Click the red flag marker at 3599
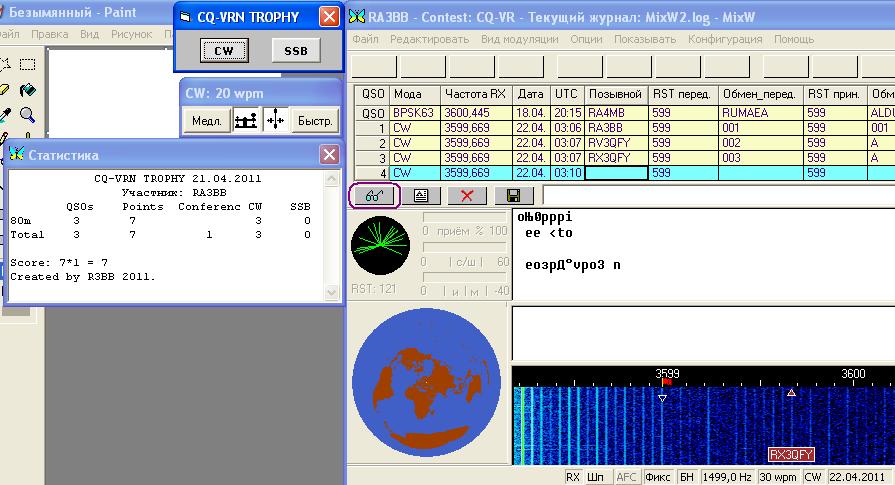Image resolution: width=895 pixels, height=485 pixels. 667,381
